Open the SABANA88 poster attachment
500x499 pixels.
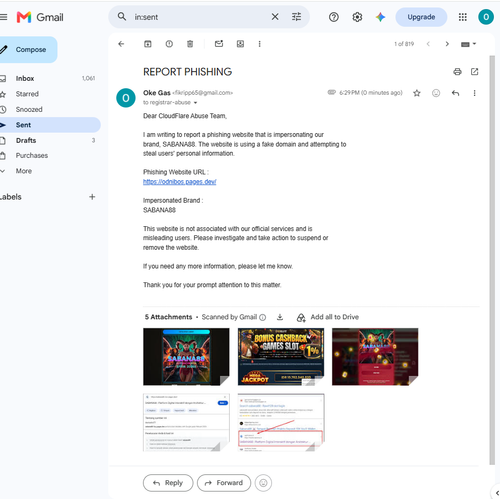186,357
